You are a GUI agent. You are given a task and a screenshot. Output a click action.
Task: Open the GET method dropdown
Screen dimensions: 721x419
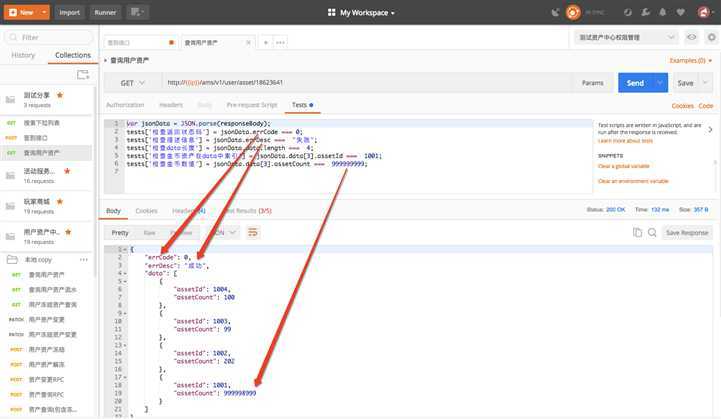(132, 83)
